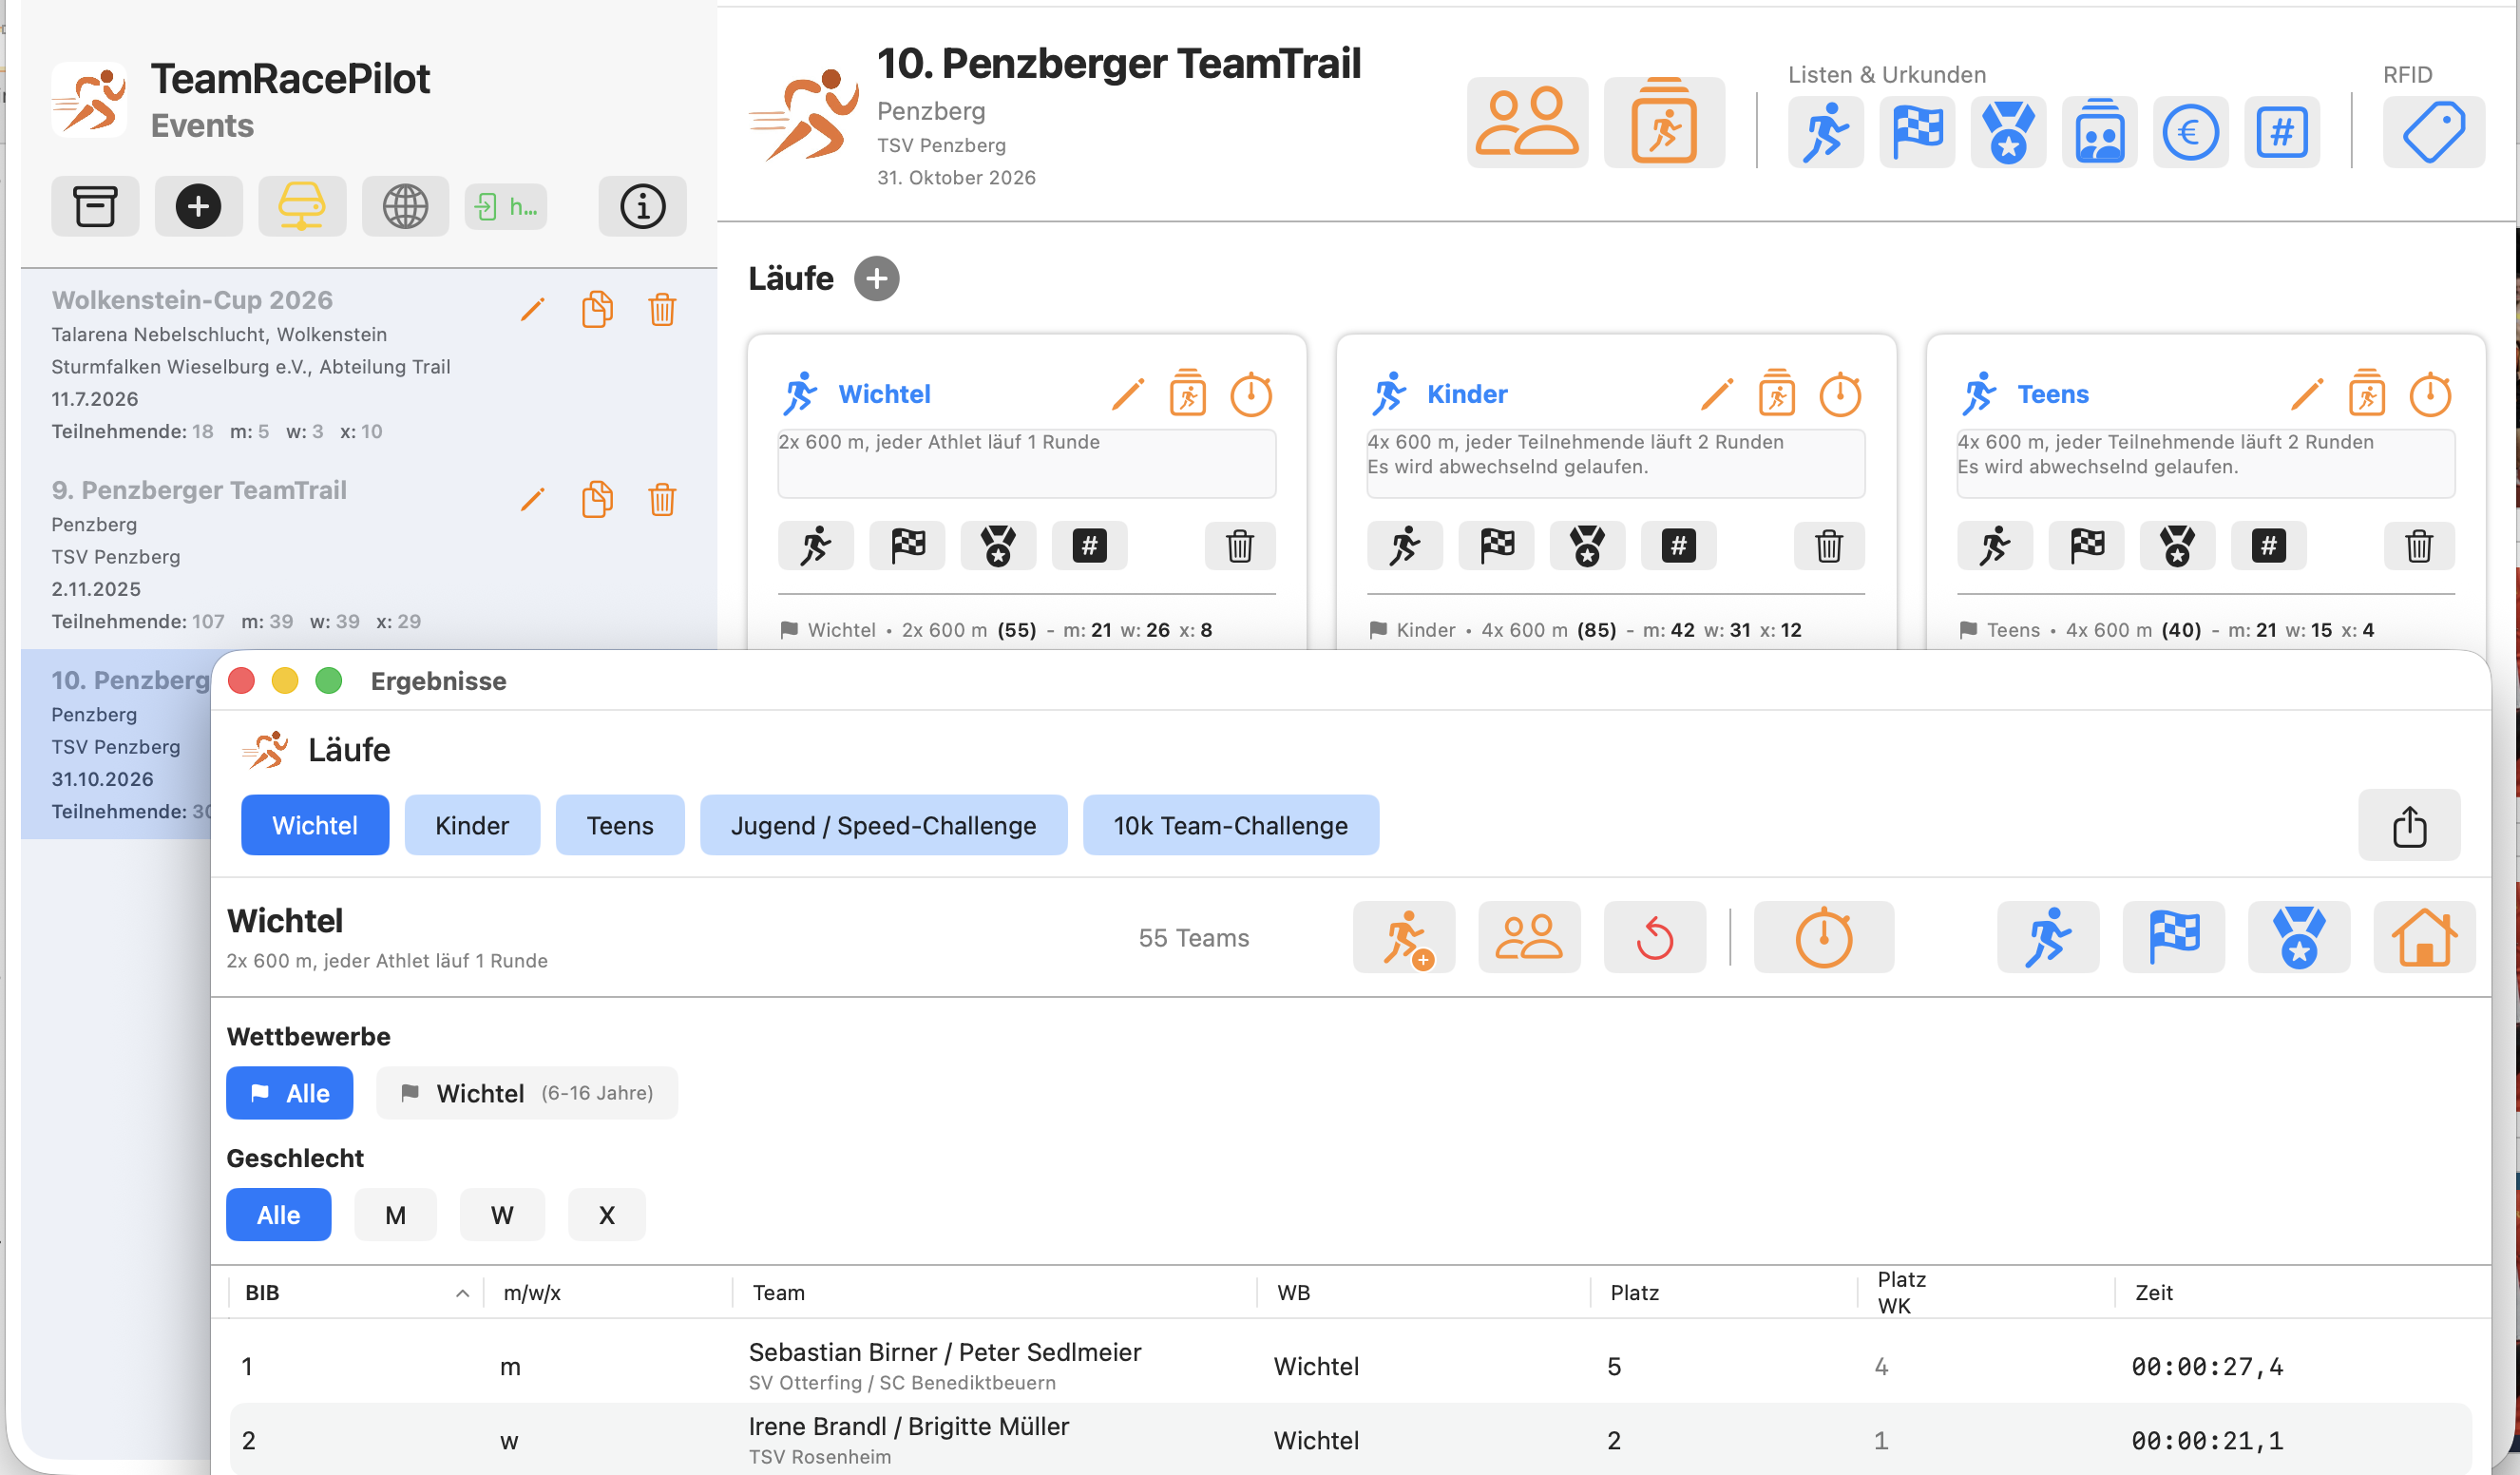Screen dimensions: 2520x1475
Task: Click the share export icon in Ergebnisse
Action: pos(2409,826)
